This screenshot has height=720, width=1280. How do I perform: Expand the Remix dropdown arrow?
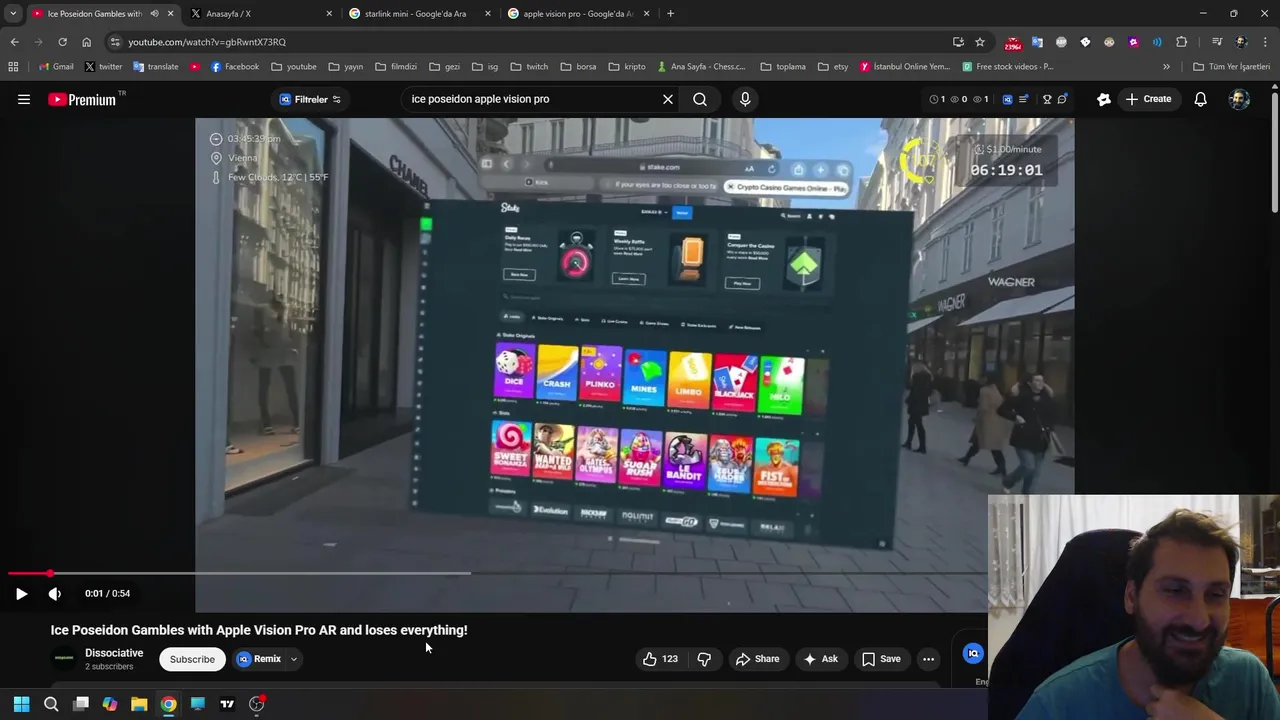pos(294,659)
